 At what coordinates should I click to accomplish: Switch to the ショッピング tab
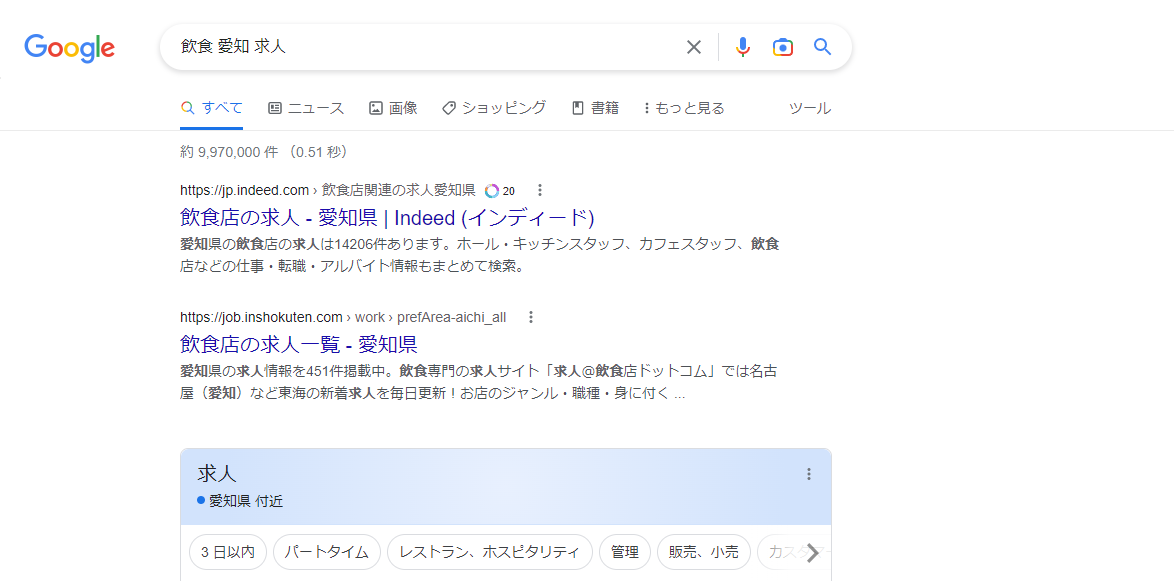click(494, 109)
